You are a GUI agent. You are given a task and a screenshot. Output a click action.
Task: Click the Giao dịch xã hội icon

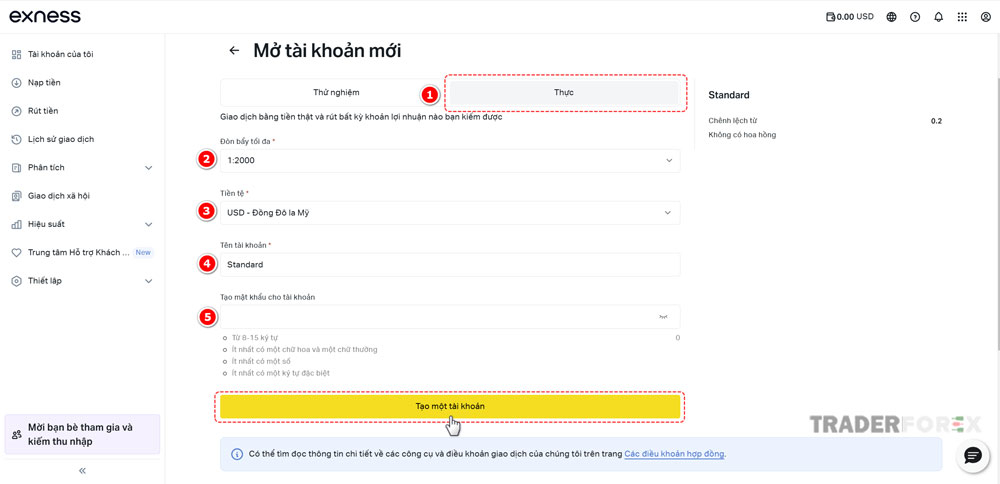[17, 196]
